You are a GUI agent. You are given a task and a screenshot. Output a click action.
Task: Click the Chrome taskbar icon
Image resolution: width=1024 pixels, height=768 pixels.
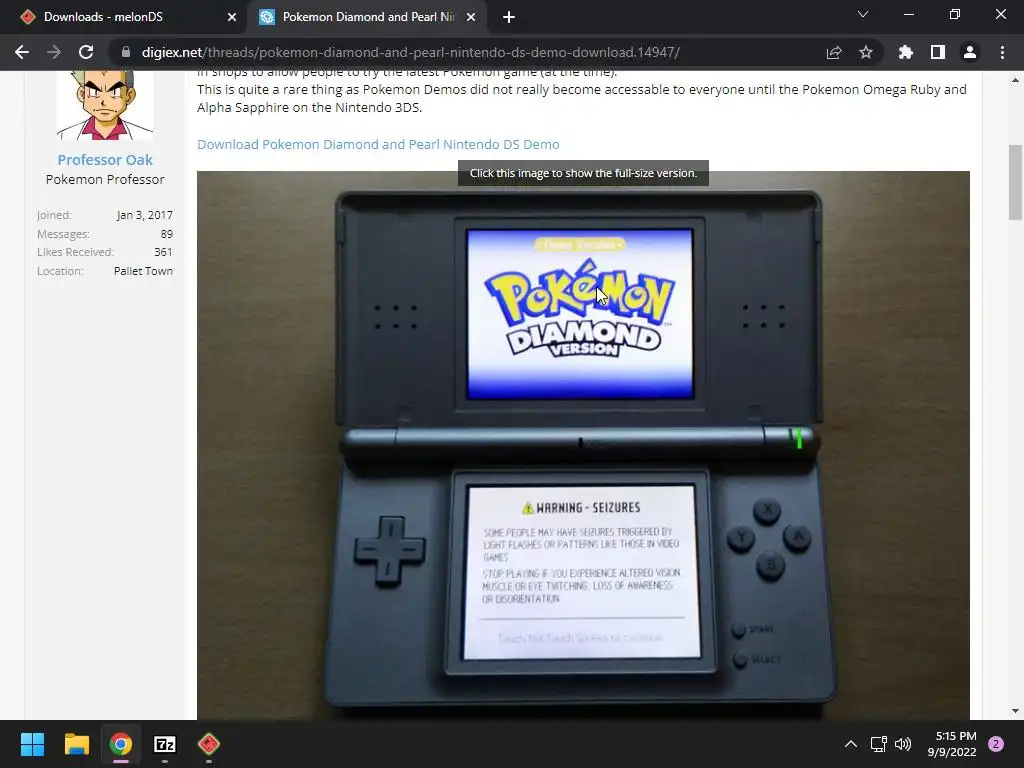tap(121, 744)
